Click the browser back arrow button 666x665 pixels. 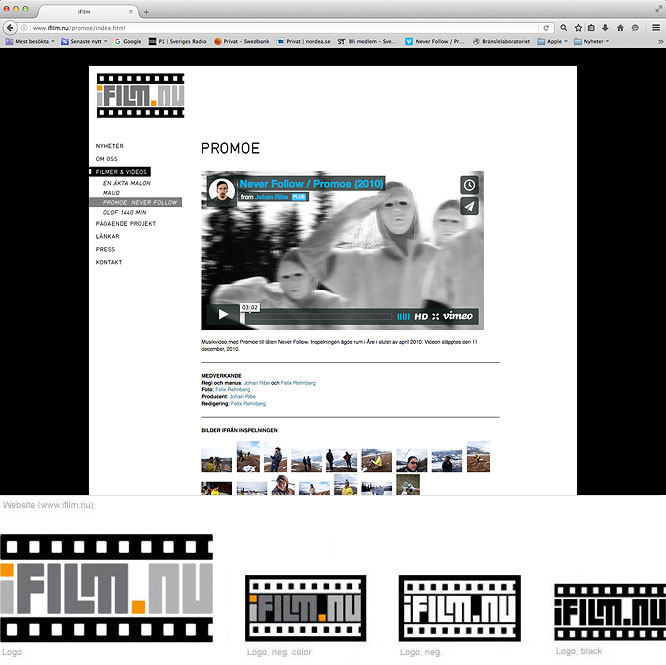tap(10, 28)
